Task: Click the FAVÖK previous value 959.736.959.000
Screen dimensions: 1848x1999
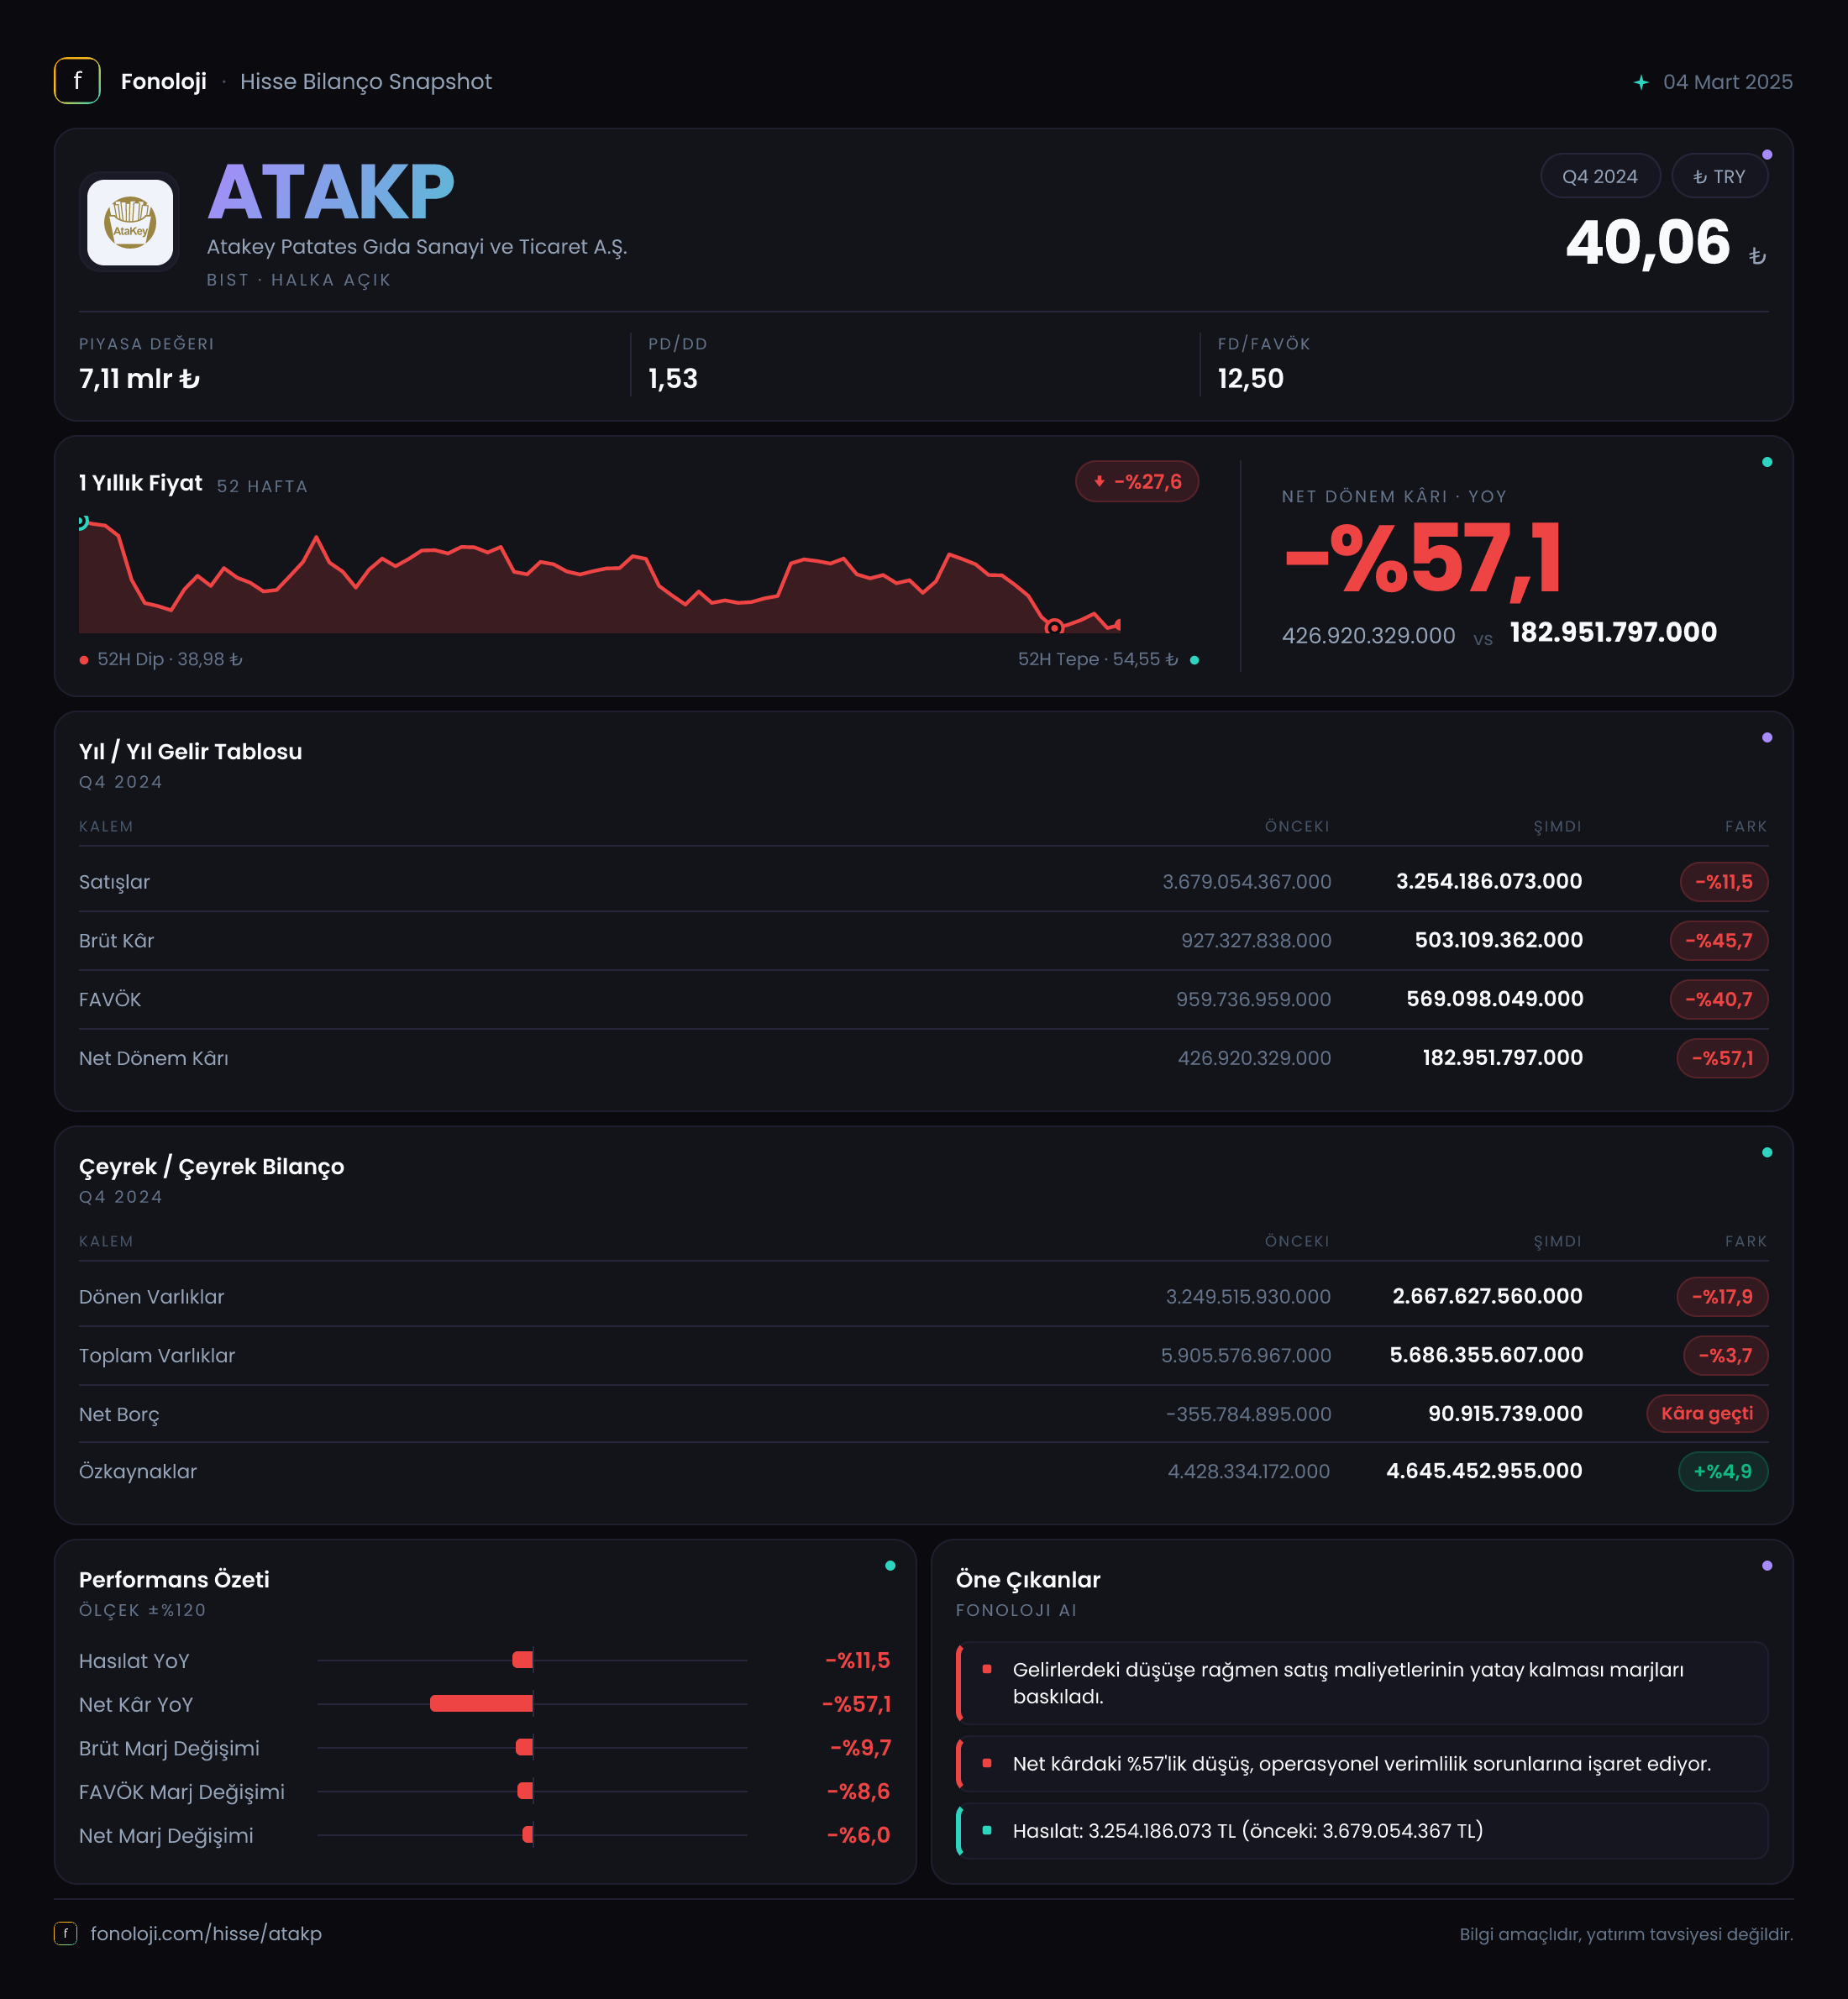Action: [1253, 1000]
